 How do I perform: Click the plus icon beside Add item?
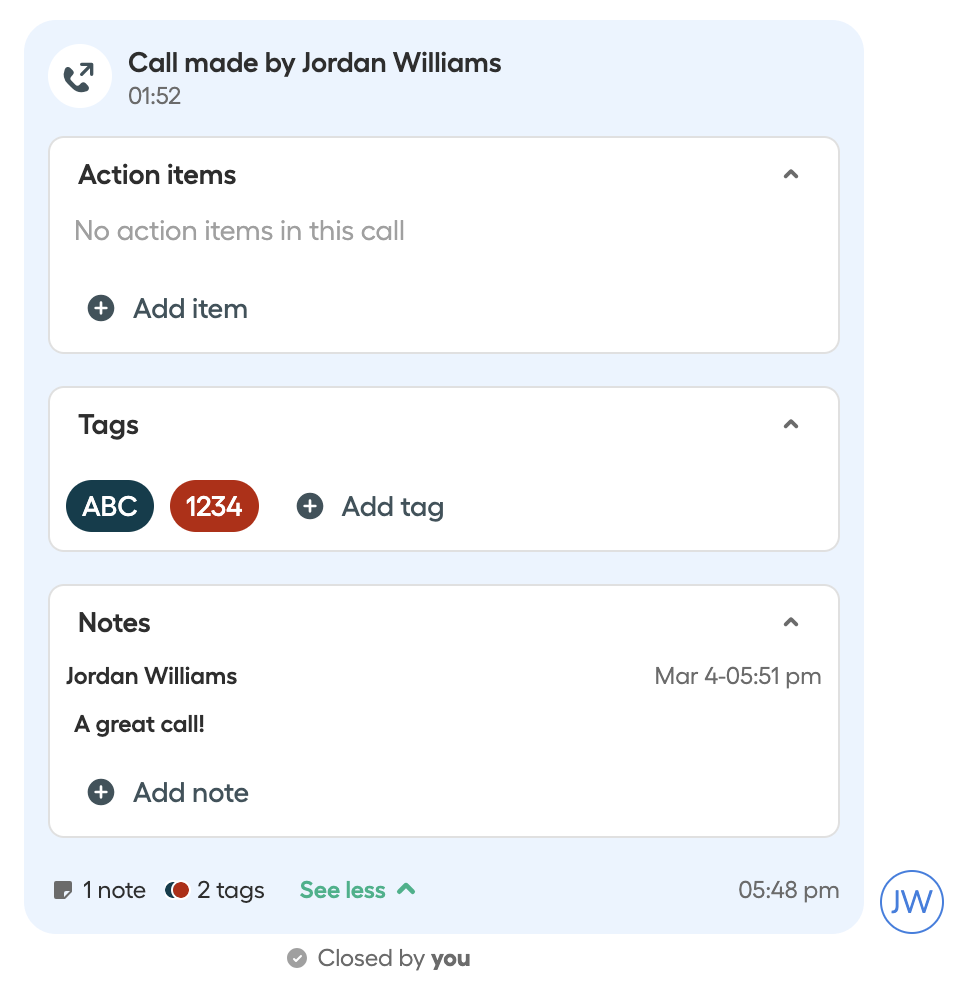click(x=101, y=309)
